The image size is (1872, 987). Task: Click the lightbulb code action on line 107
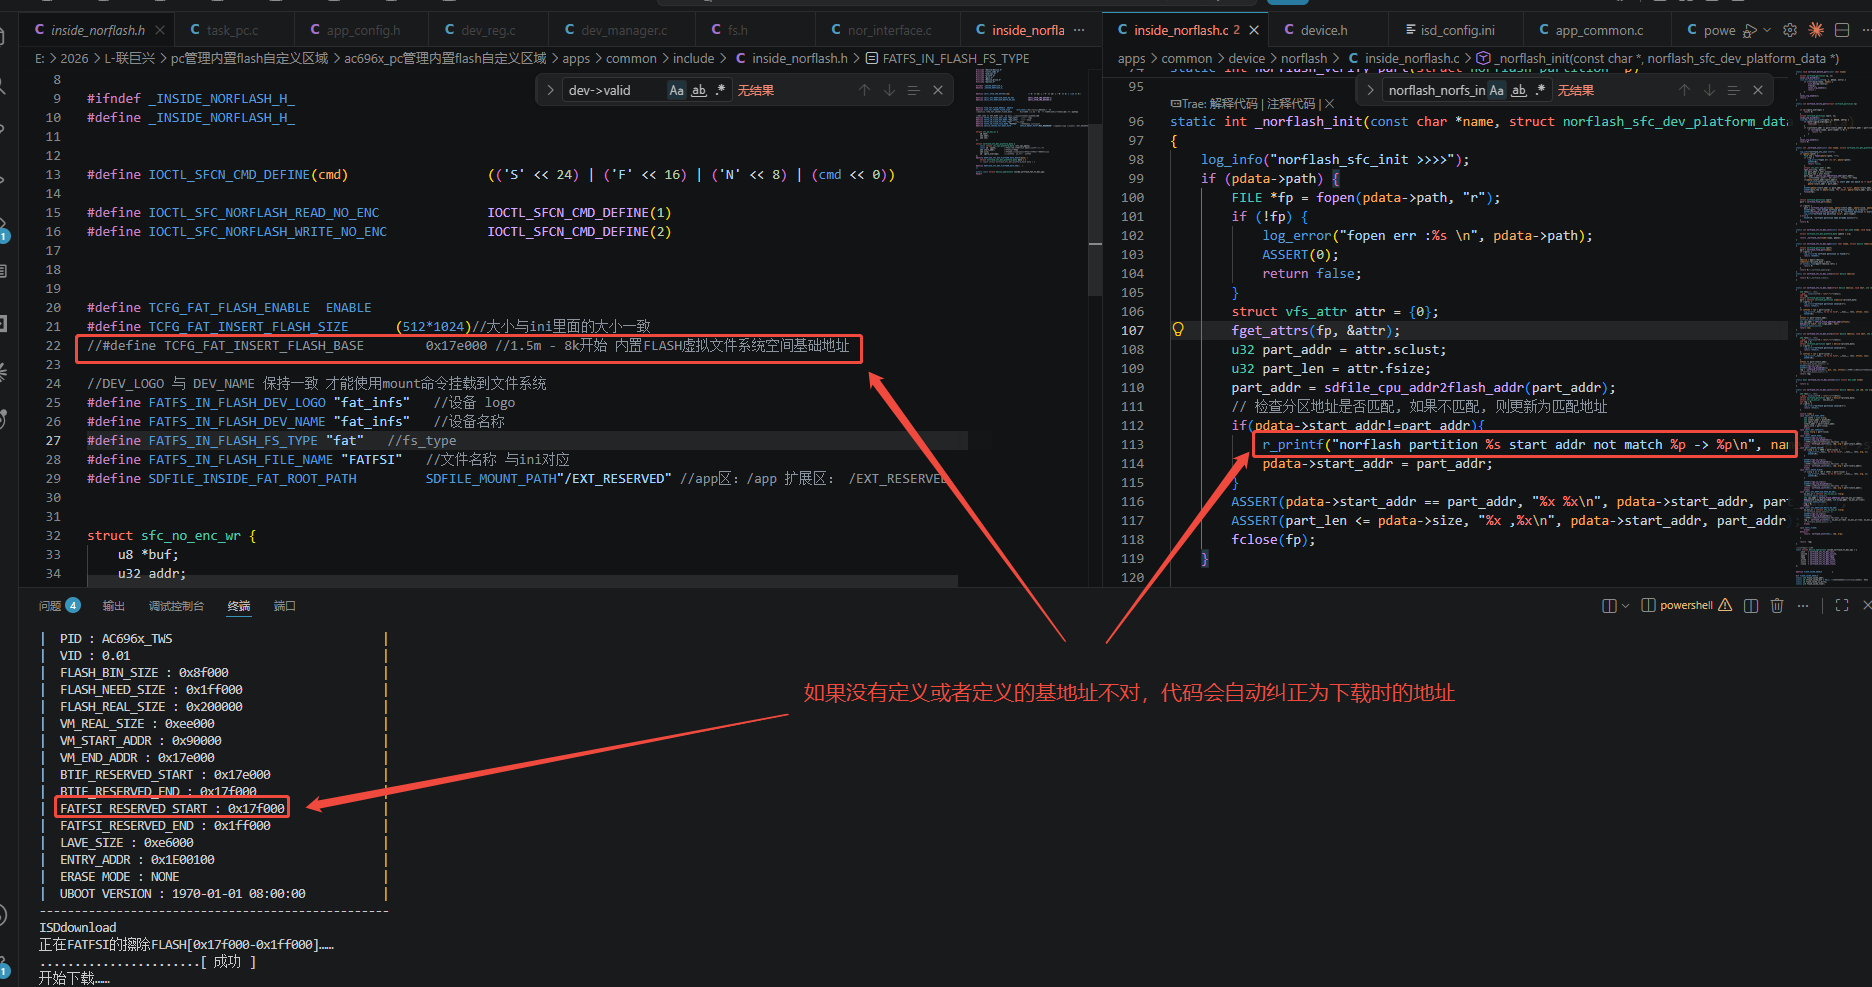(1178, 329)
